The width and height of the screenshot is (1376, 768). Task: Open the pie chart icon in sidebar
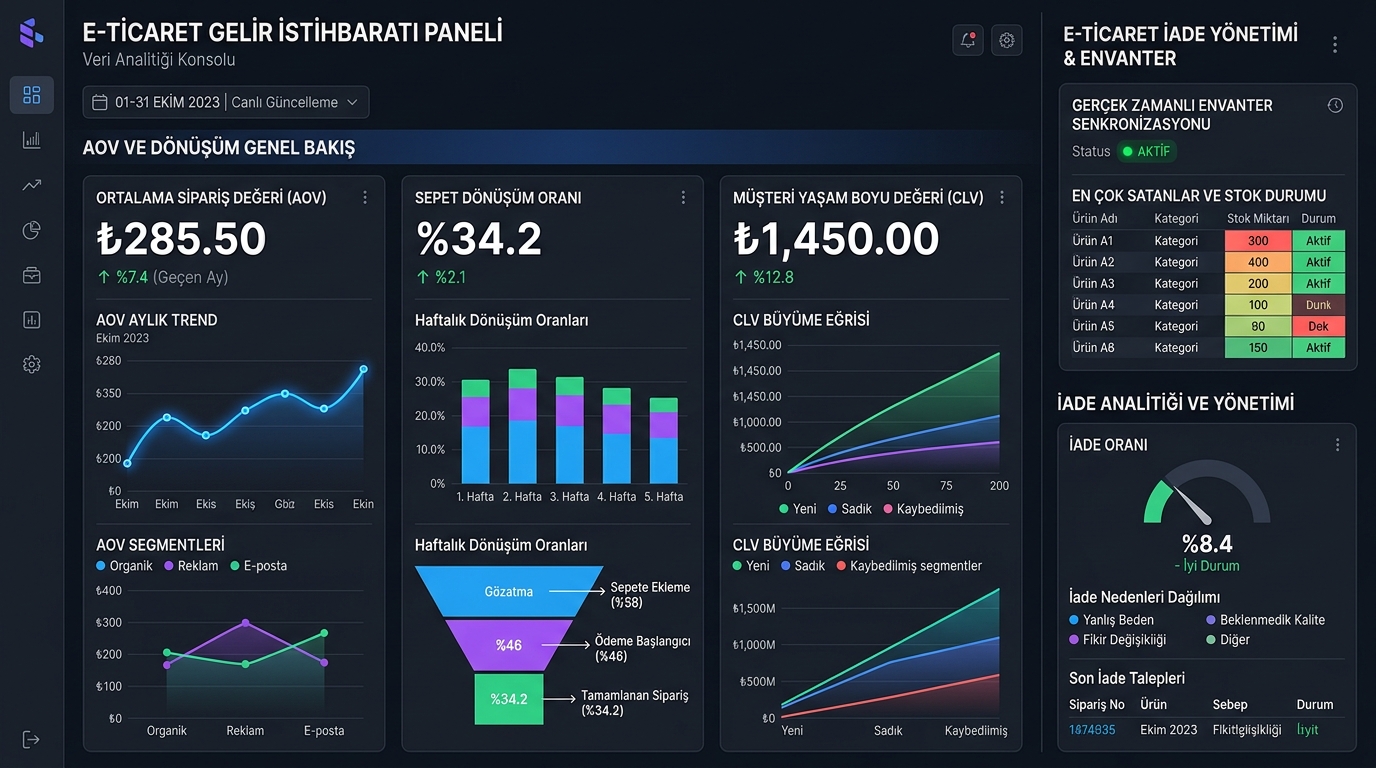[x=31, y=231]
